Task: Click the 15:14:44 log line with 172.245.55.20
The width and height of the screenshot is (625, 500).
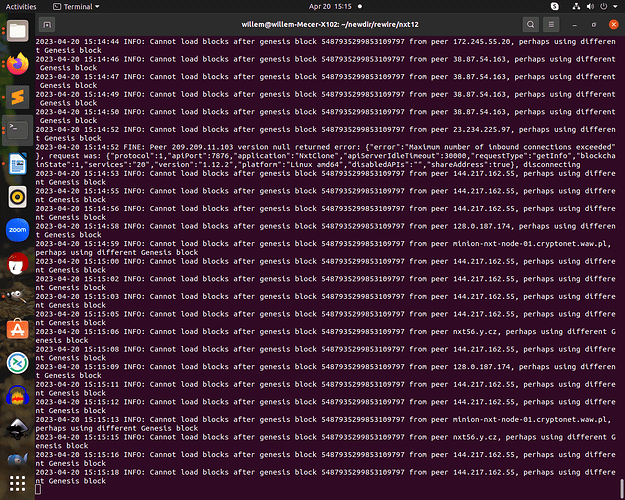Action: [x=325, y=46]
